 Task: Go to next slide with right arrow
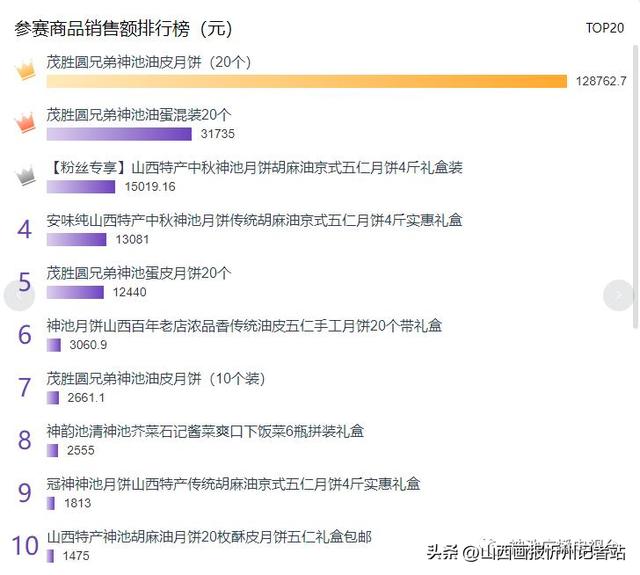pos(619,295)
